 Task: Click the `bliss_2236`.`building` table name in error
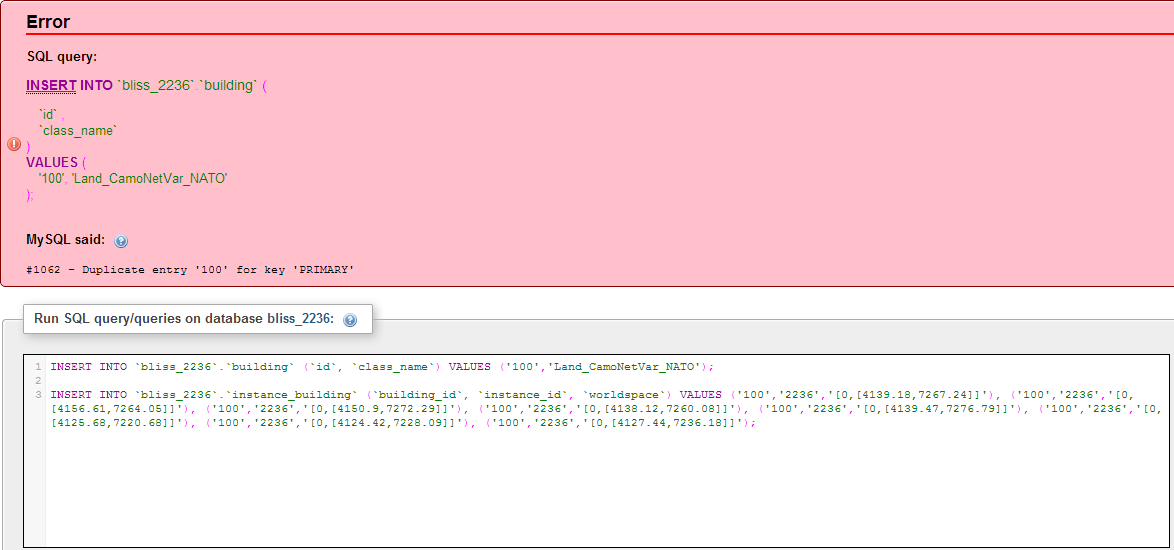(186, 85)
